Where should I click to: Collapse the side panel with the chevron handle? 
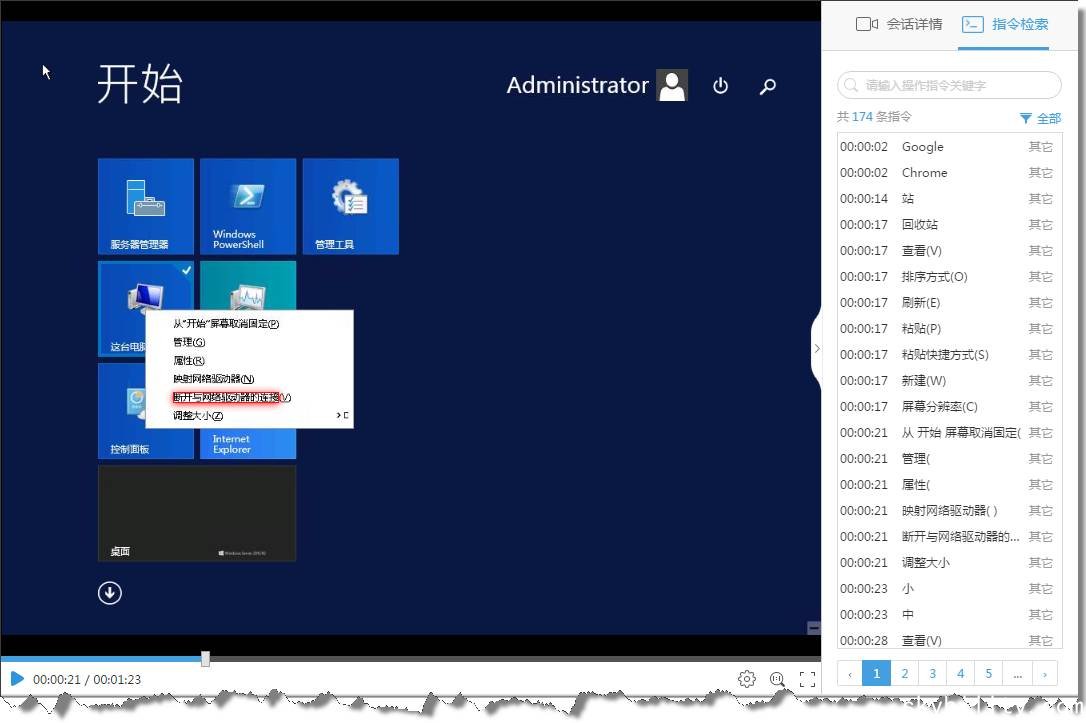click(x=816, y=348)
